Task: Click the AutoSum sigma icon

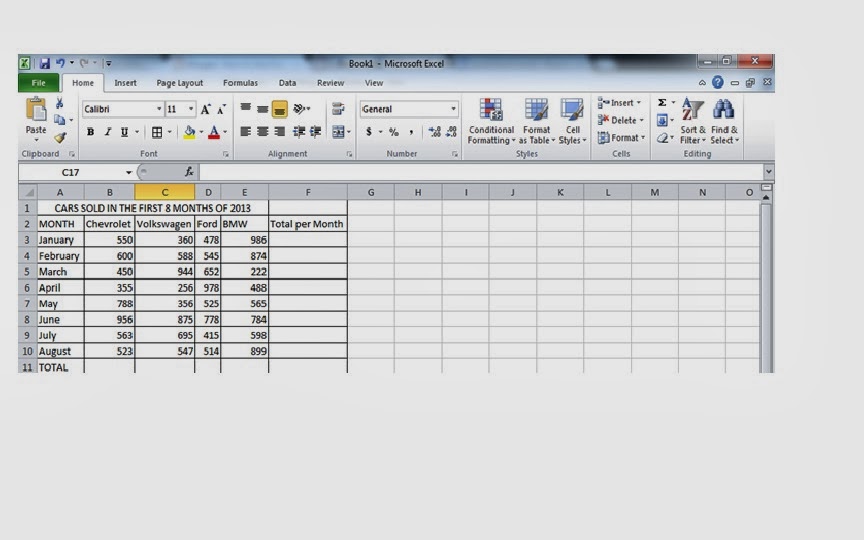Action: 662,102
